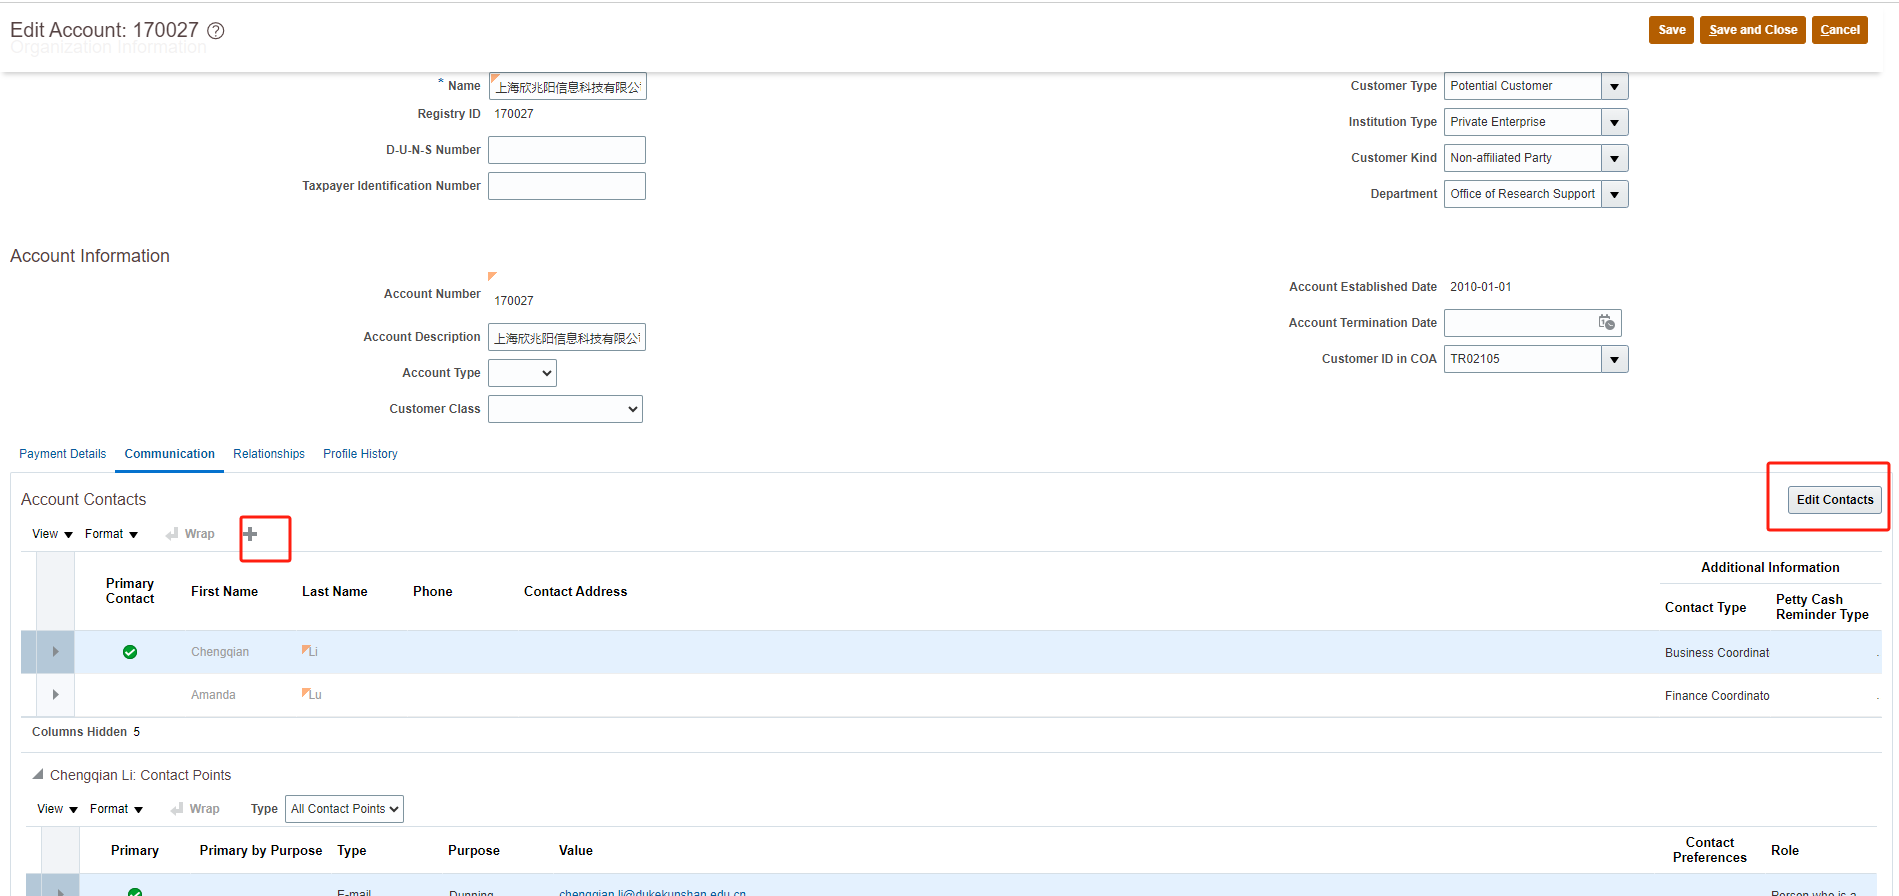This screenshot has height=896, width=1899.
Task: Click the Columns Hidden 5 text
Action: coord(86,732)
